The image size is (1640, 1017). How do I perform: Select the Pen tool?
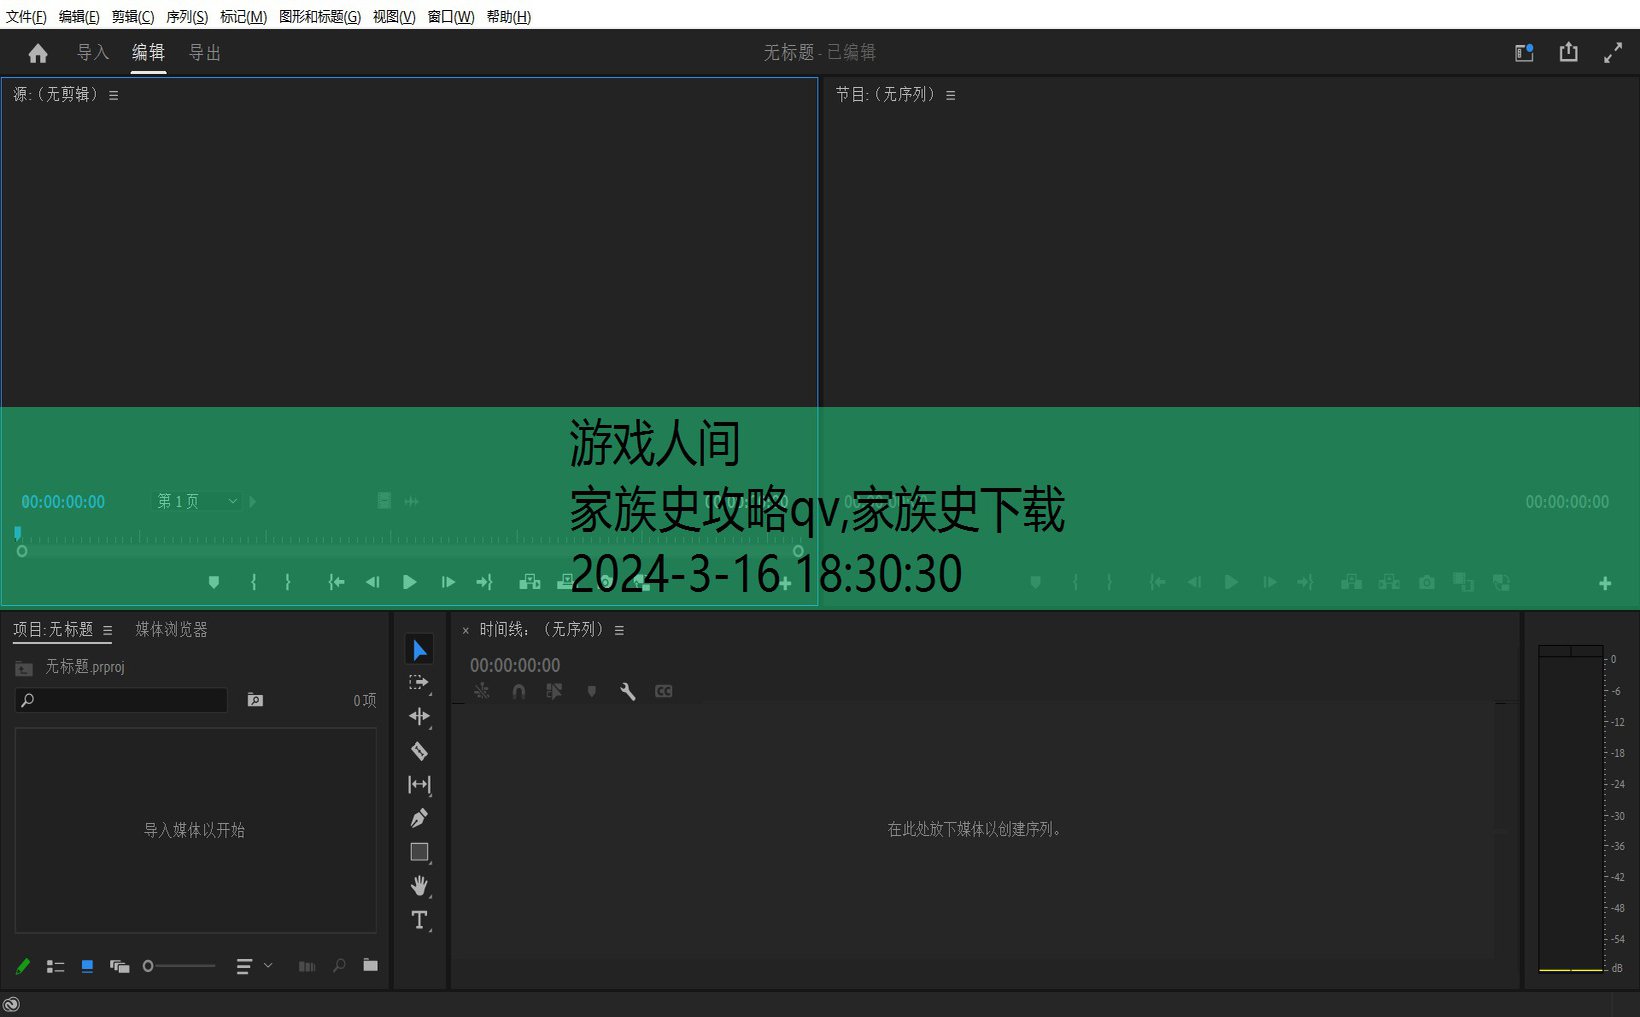(419, 818)
